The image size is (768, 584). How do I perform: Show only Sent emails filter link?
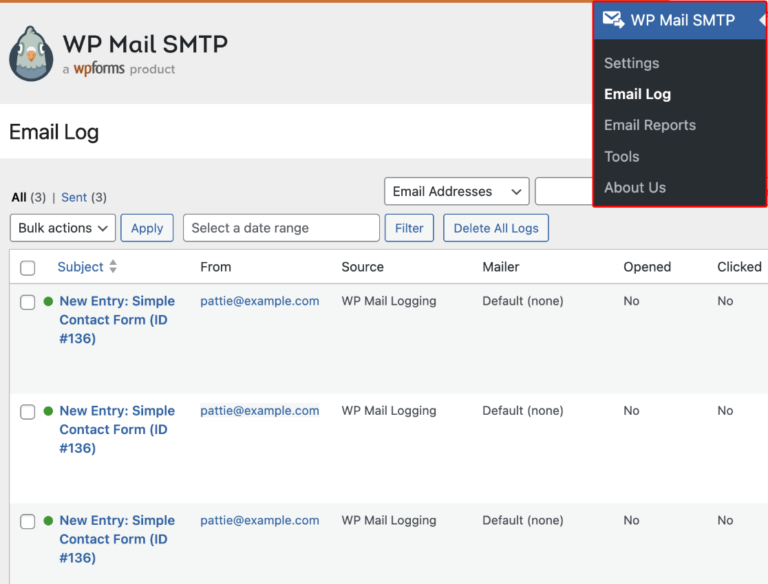(74, 197)
